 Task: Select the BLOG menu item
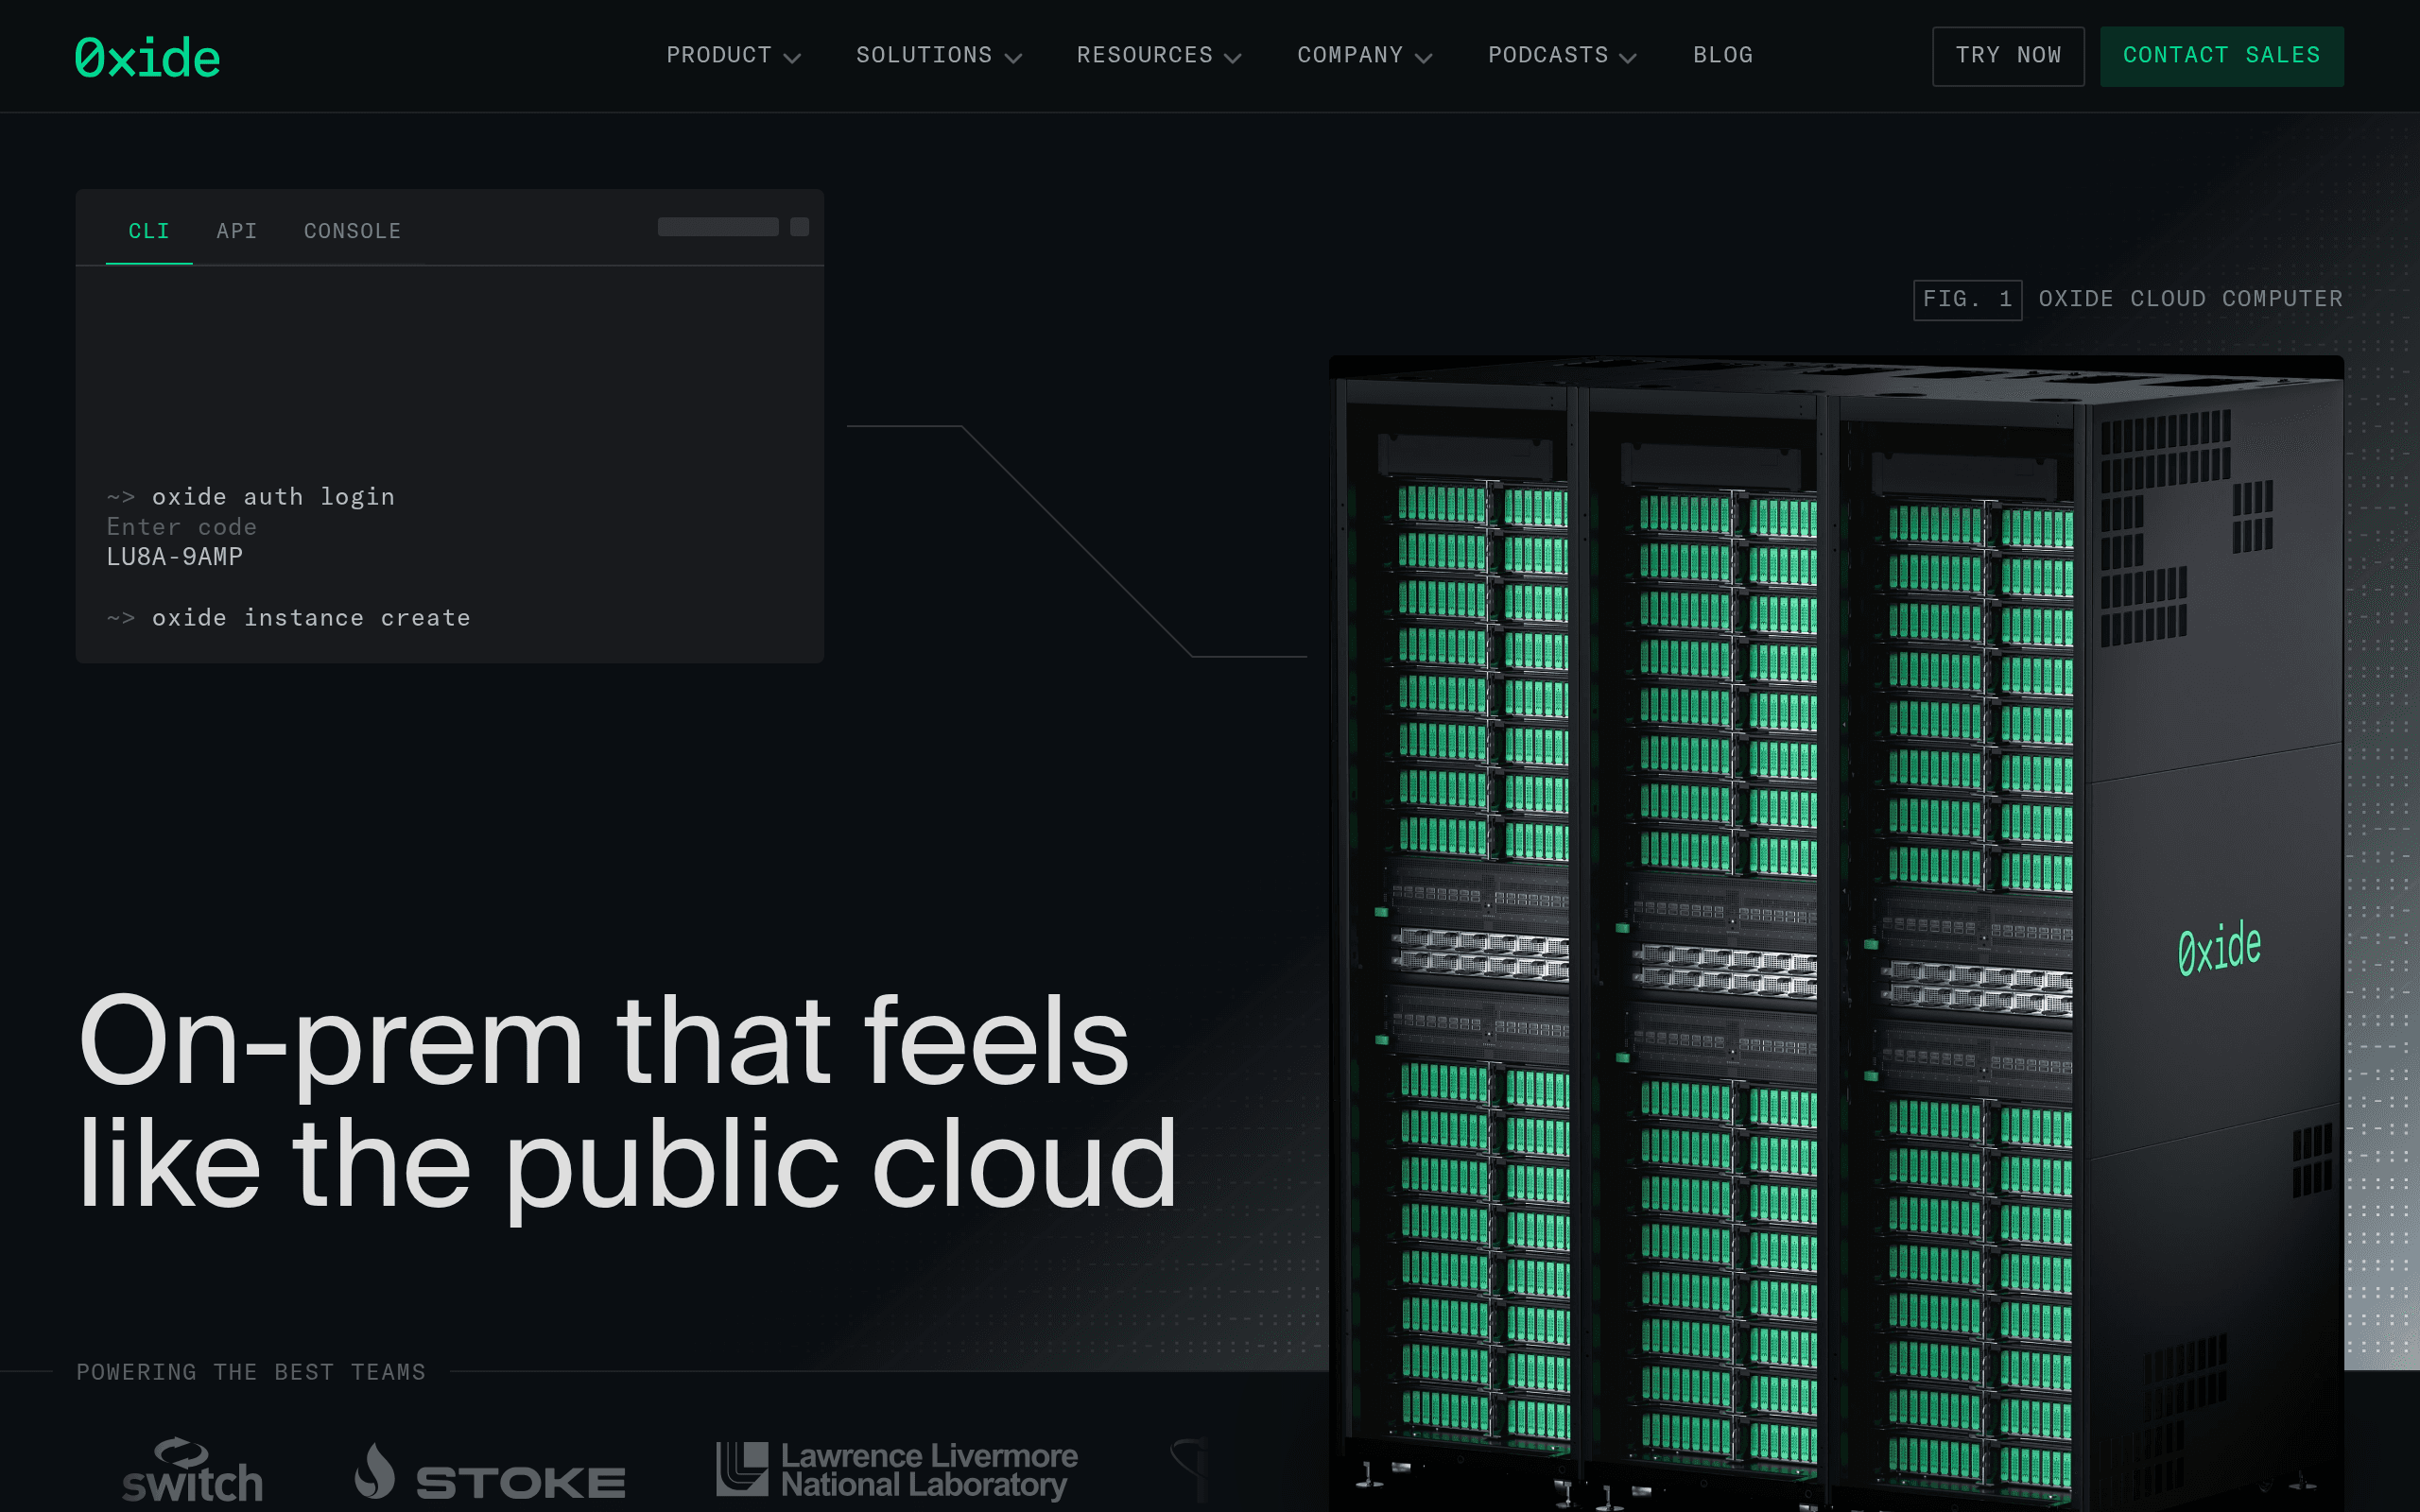(x=1722, y=56)
